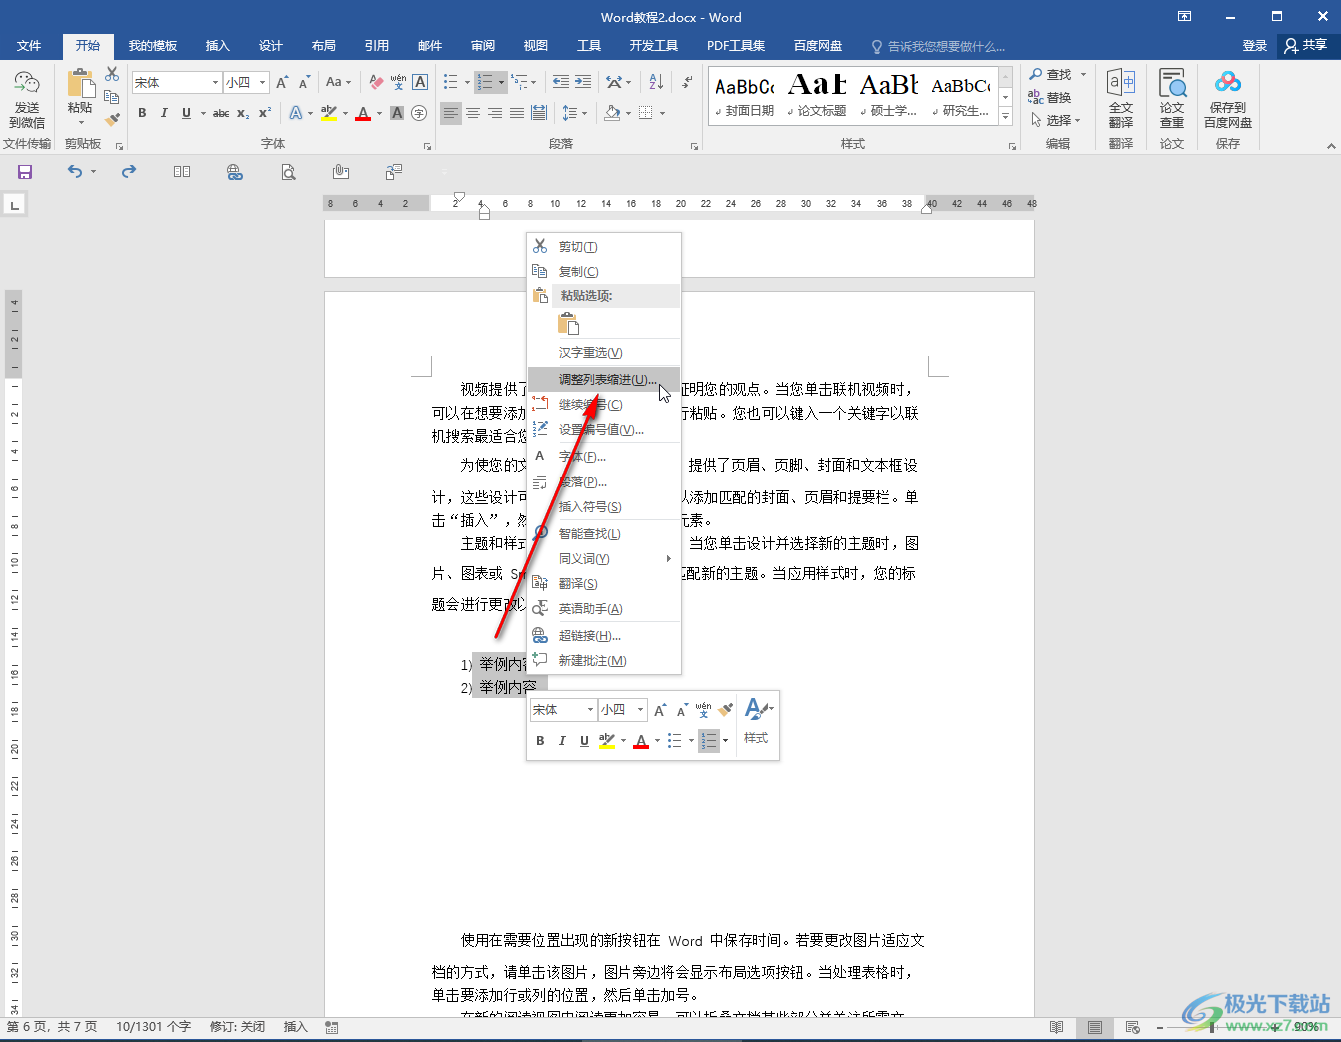Click the page count in status bar
1341x1042 pixels.
coord(52,1027)
